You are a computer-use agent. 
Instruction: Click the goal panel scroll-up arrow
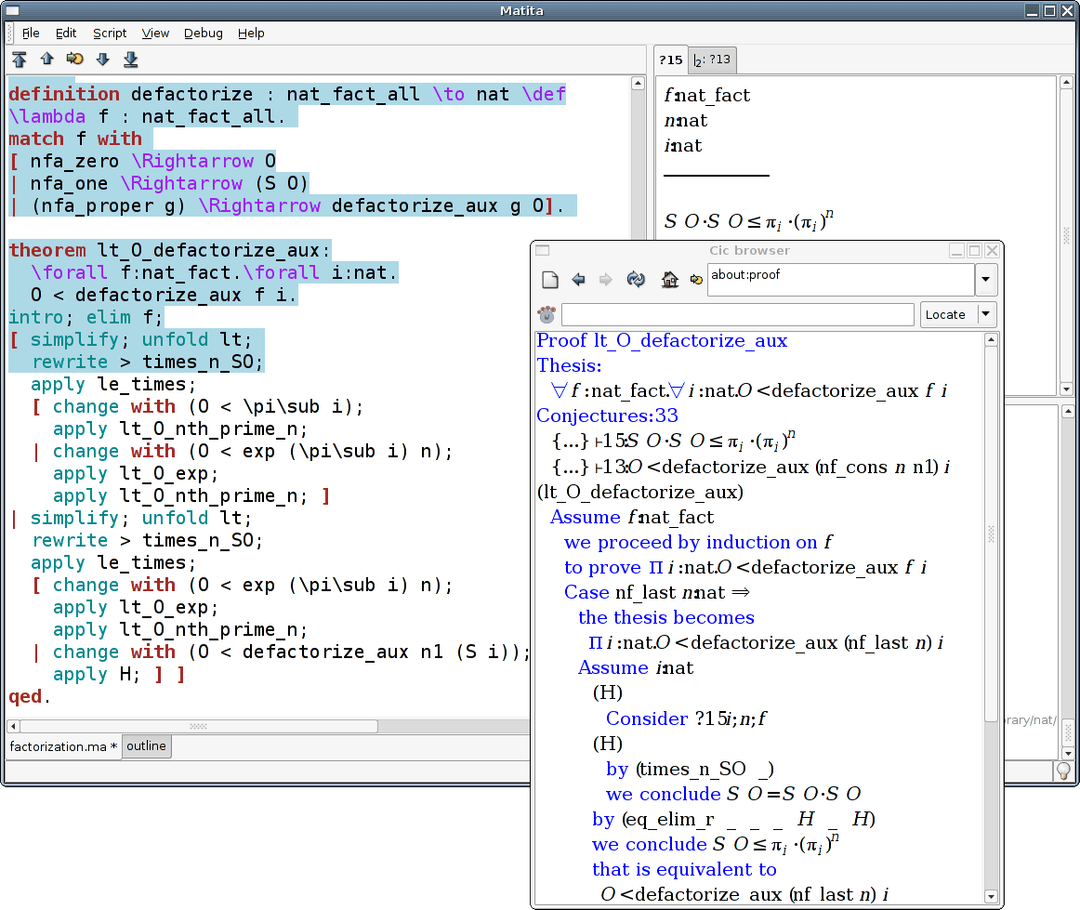tap(1066, 83)
